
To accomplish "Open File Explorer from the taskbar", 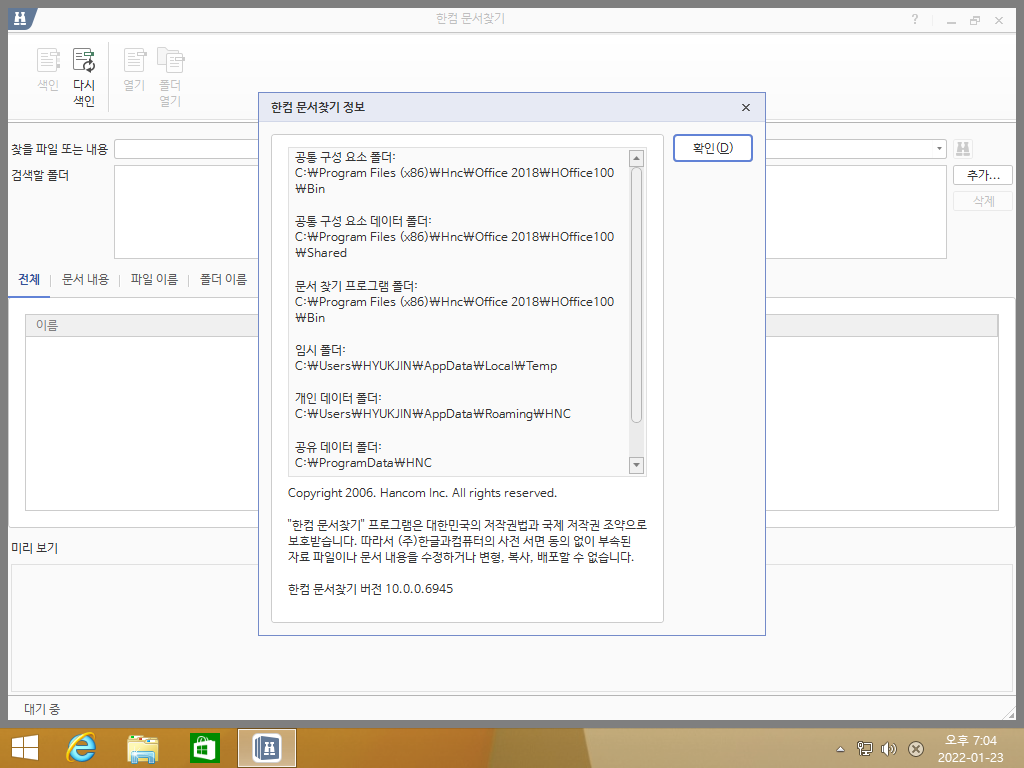I will (142, 748).
